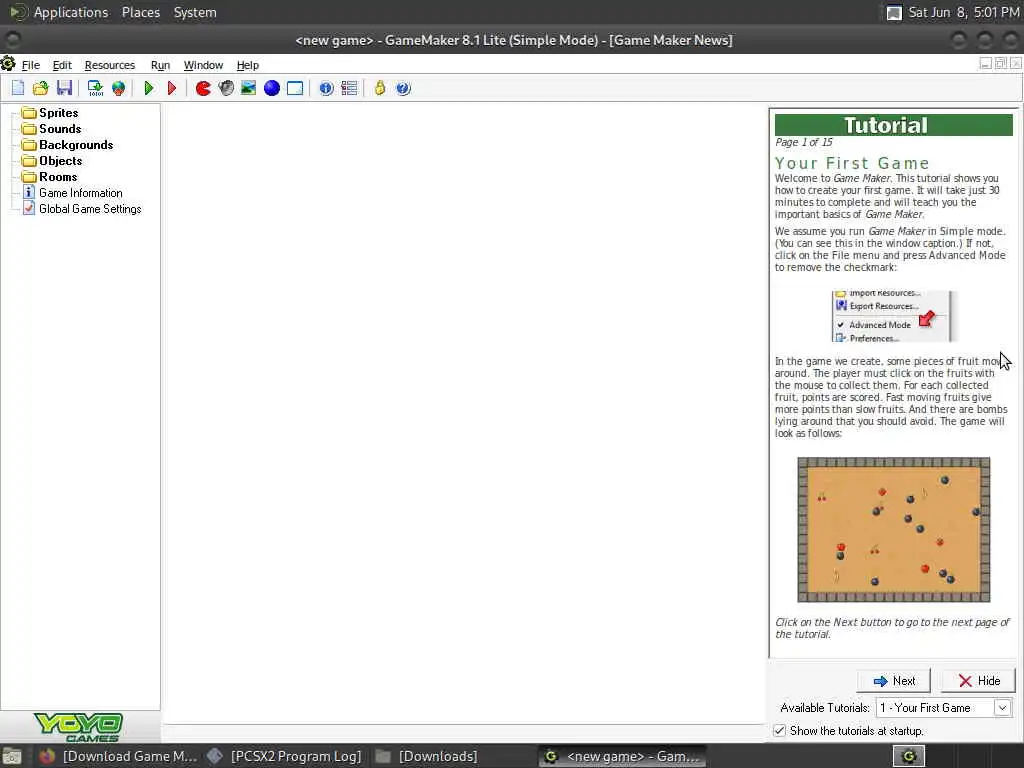Viewport: 1024px width, 768px height.
Task: Click the green Tutorial title banner
Action: (893, 125)
